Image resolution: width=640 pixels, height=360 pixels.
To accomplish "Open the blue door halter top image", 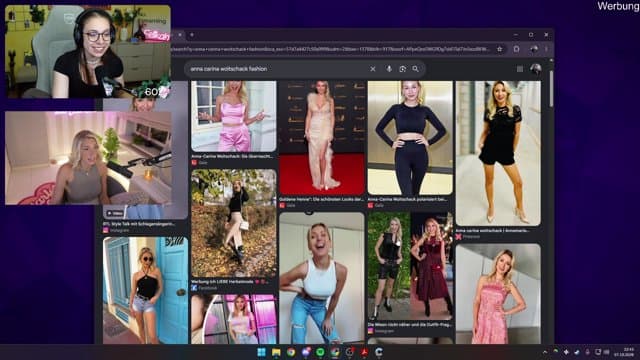I will coord(145,290).
